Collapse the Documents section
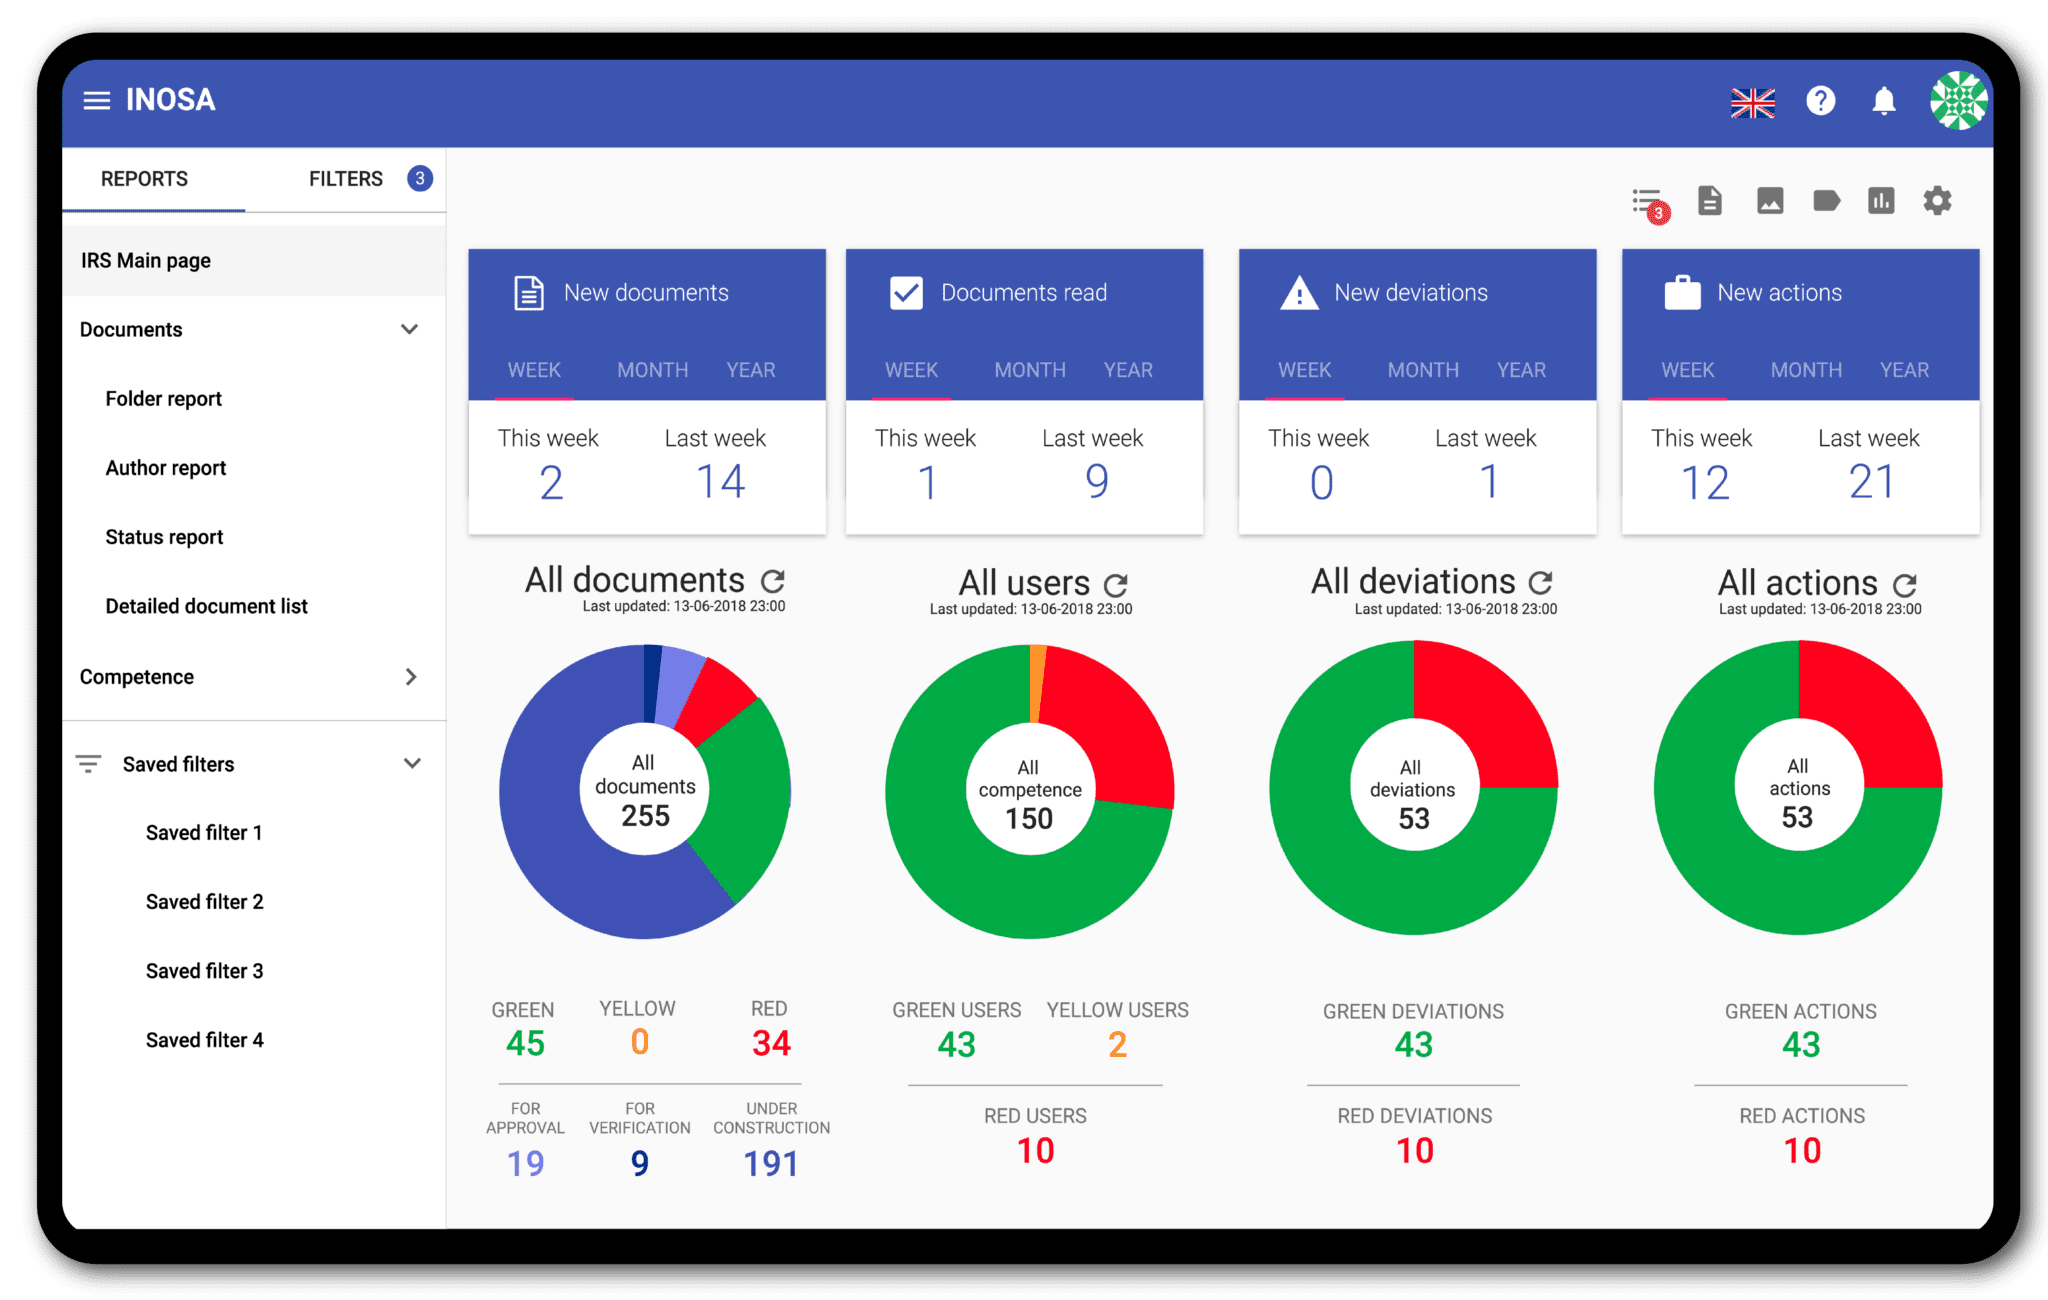The width and height of the screenshot is (2048, 1300). 408,329
